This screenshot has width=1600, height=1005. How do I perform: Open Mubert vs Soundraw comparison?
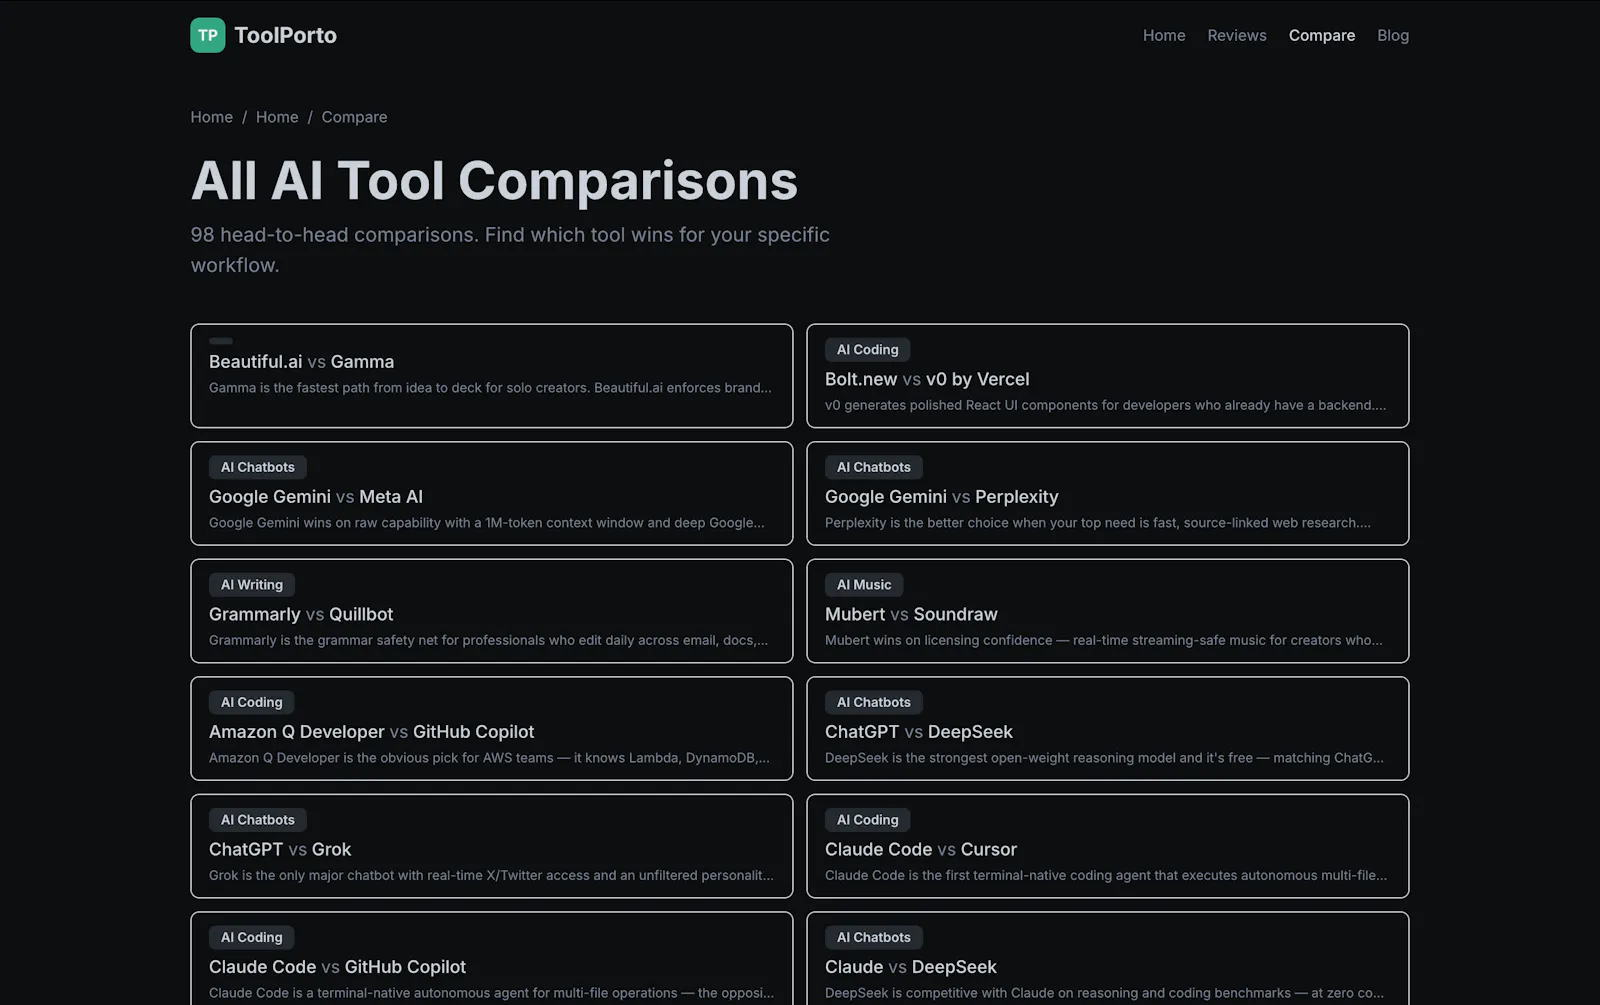click(1108, 611)
